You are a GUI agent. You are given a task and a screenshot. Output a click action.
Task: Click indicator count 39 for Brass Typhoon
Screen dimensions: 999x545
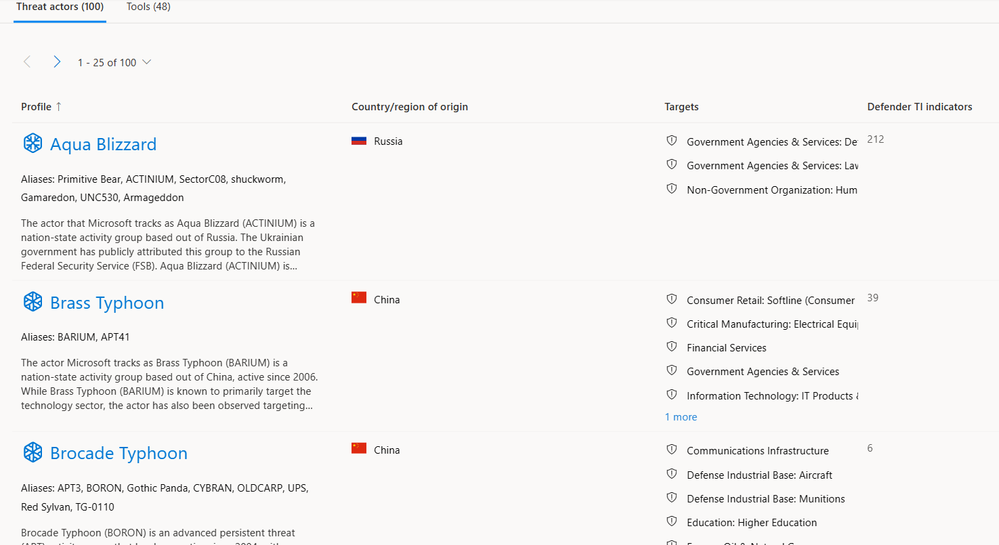pyautogui.click(x=873, y=298)
